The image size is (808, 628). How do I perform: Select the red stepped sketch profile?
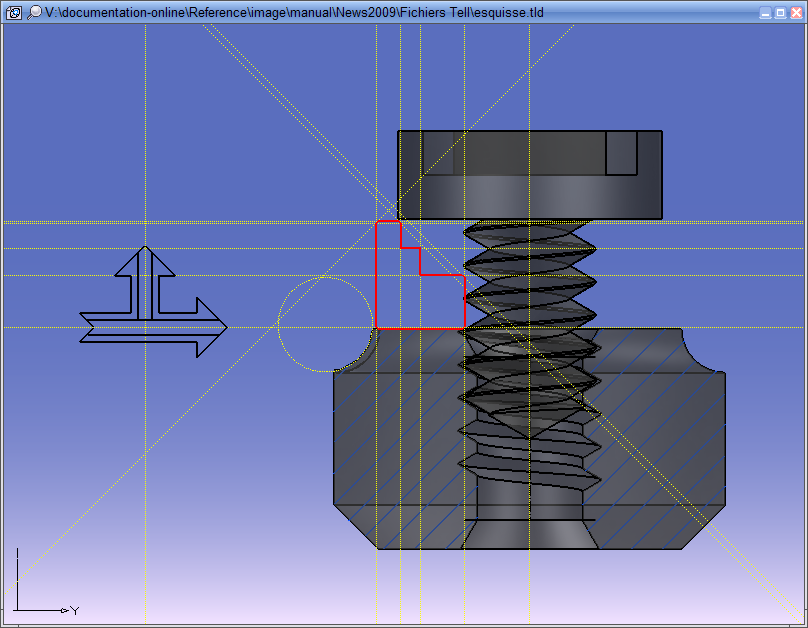(376, 280)
